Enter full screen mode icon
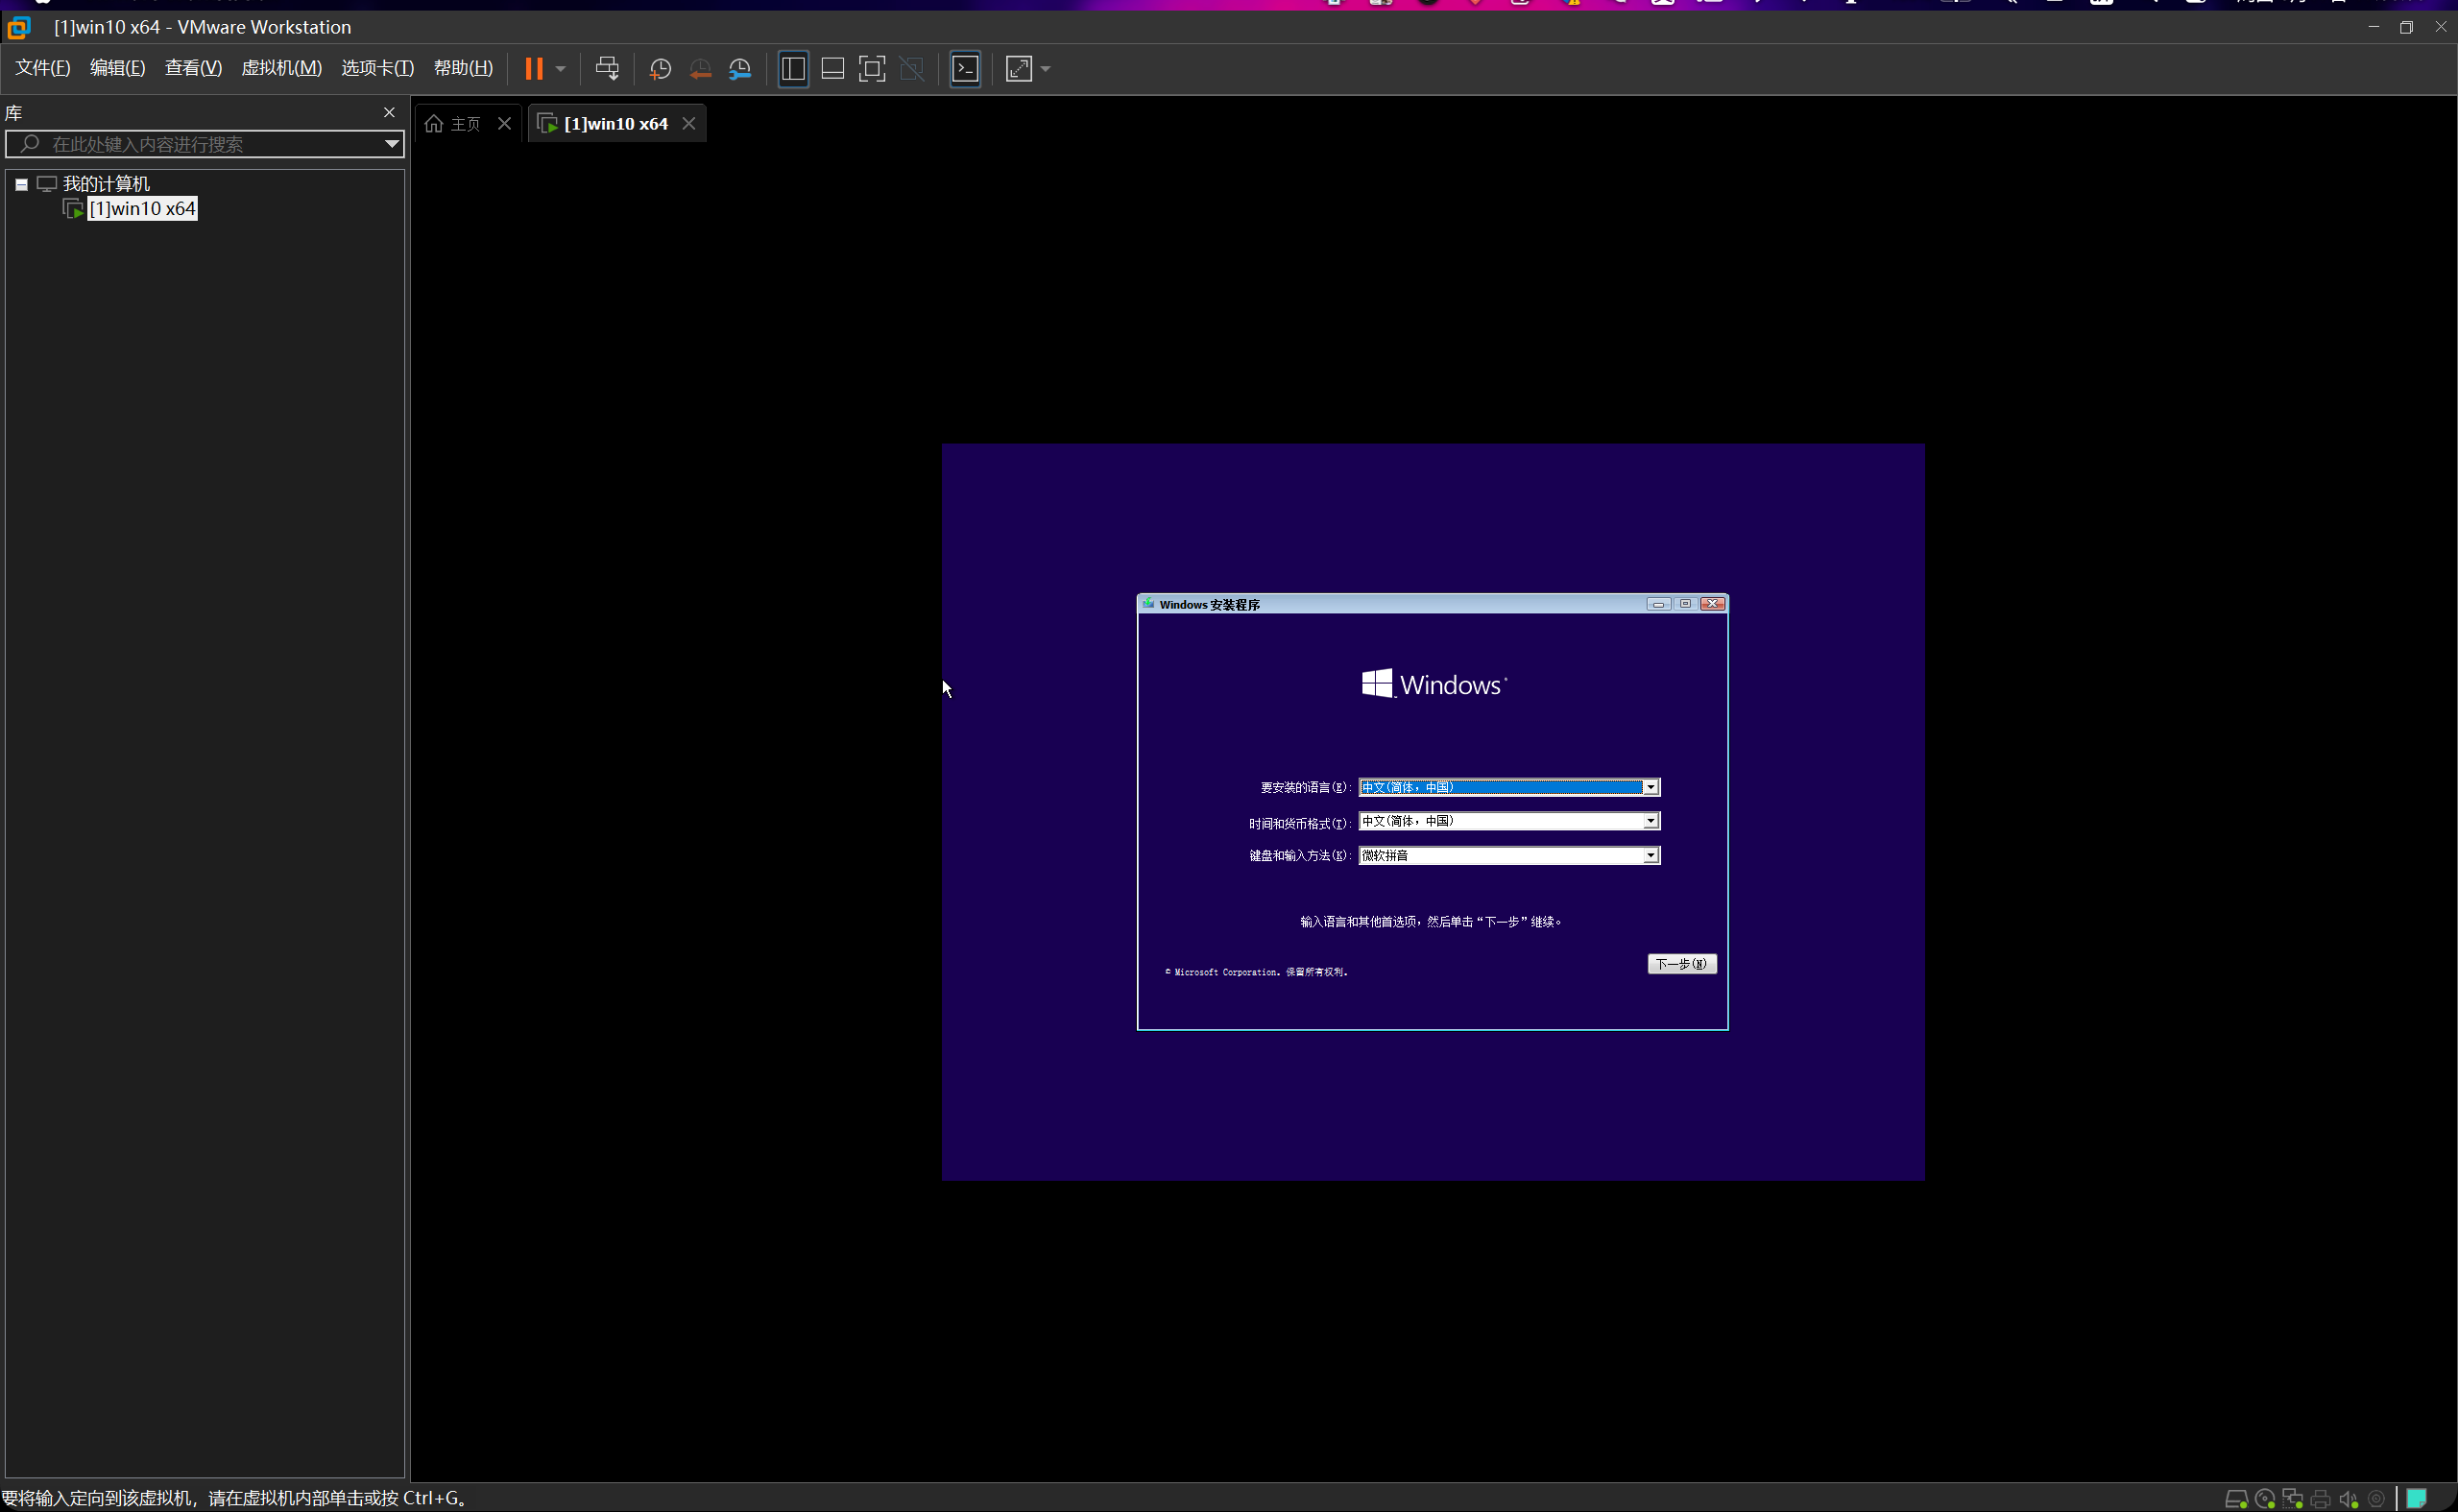 872,68
